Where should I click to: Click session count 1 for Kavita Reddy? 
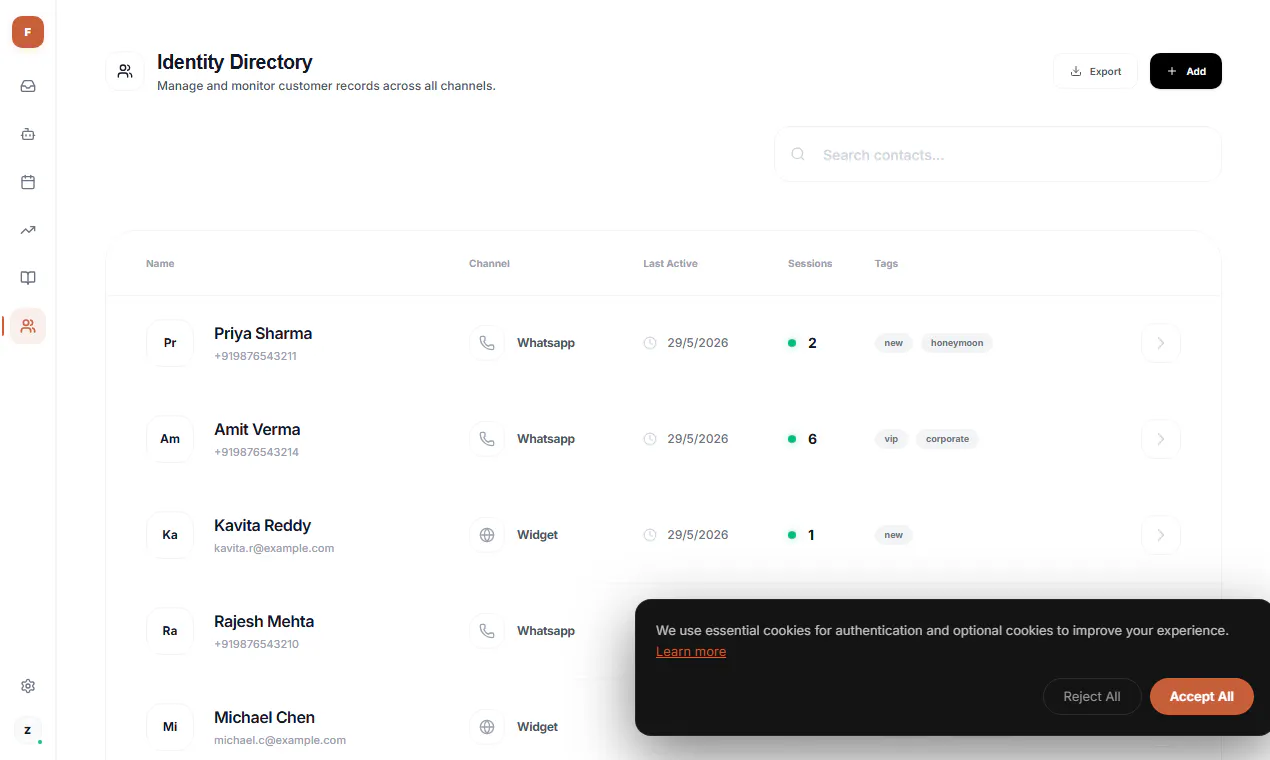point(811,535)
